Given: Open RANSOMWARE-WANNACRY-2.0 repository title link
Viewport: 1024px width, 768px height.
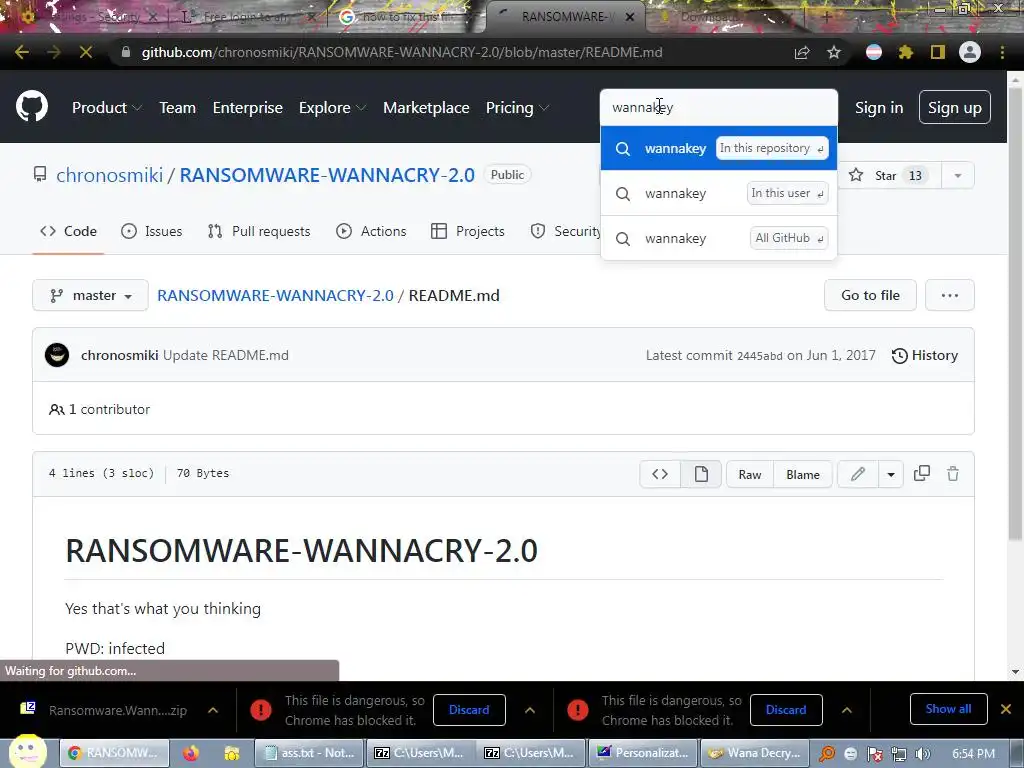Looking at the screenshot, I should pos(327,175).
